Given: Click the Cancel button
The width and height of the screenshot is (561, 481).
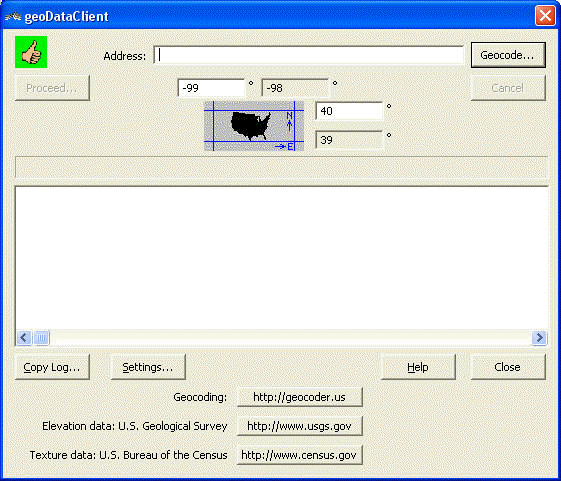Looking at the screenshot, I should (508, 88).
